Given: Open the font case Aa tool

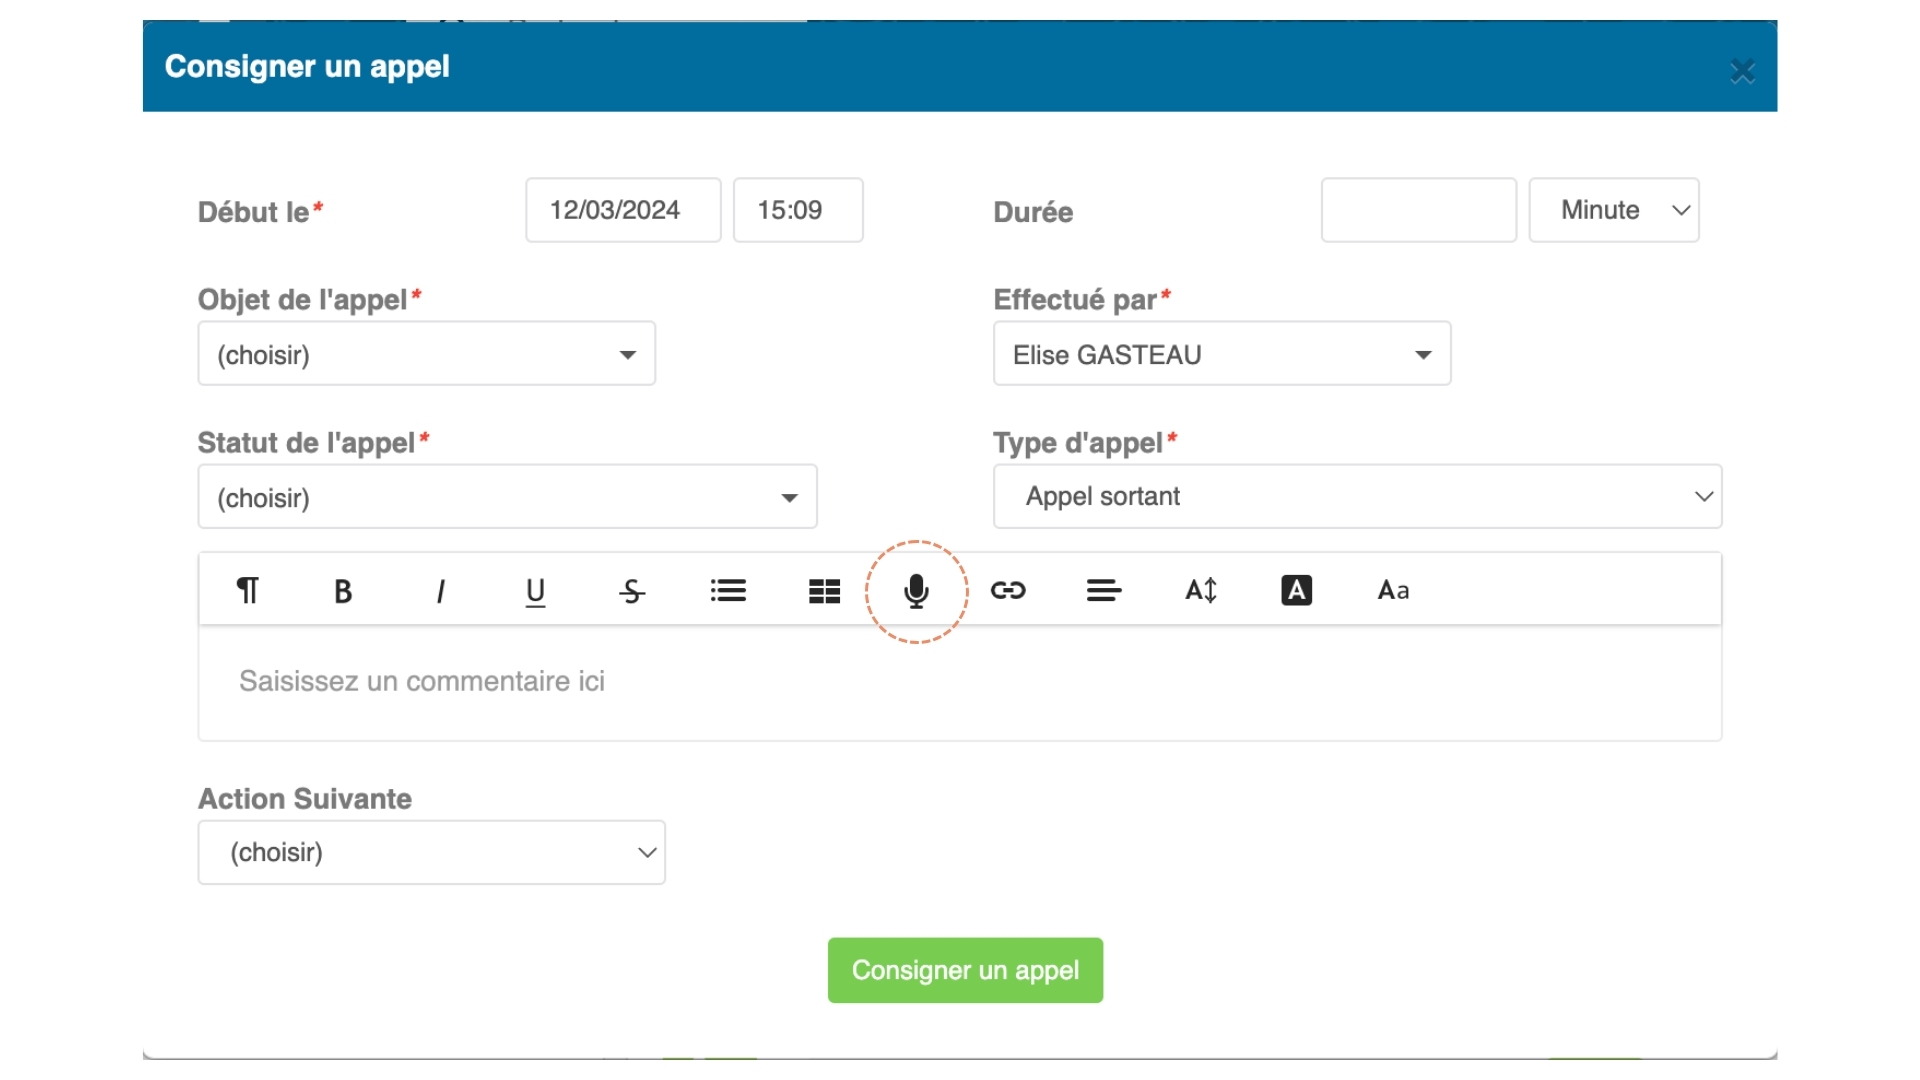Looking at the screenshot, I should pyautogui.click(x=1393, y=590).
